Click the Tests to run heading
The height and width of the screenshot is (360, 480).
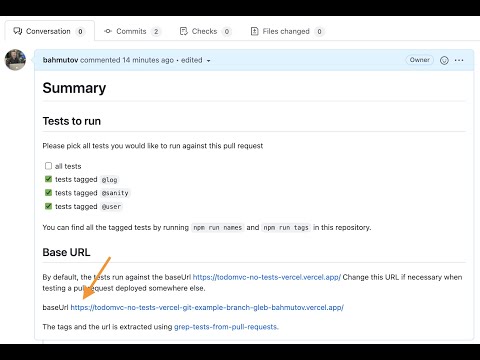(x=72, y=121)
